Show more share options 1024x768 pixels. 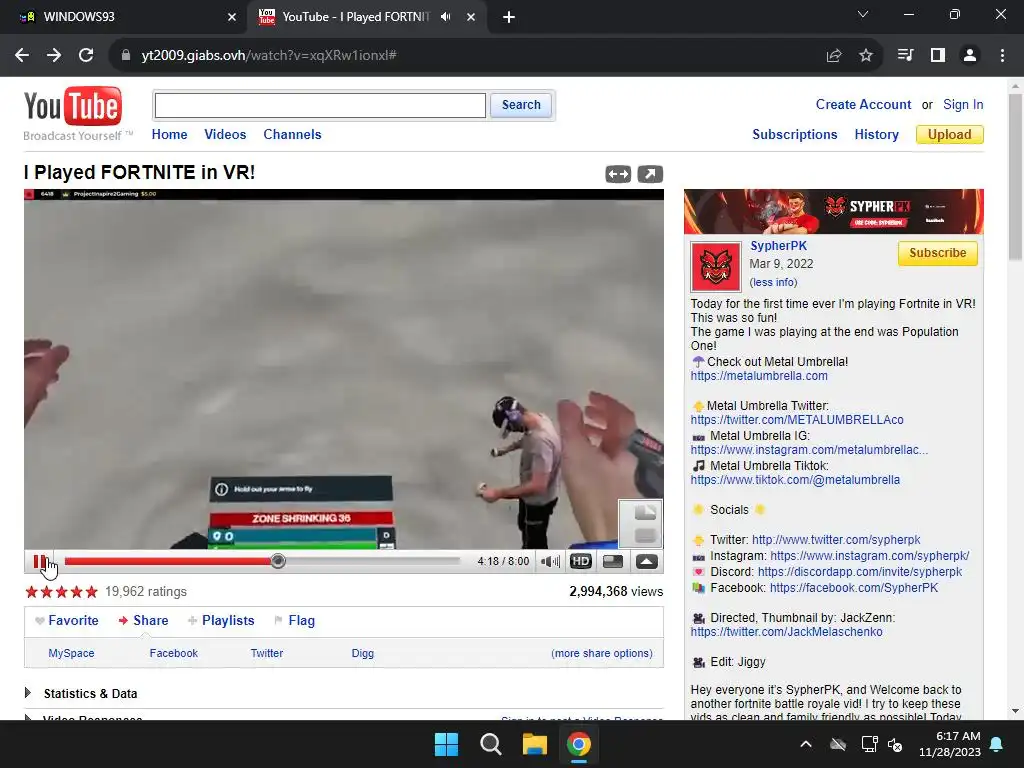(602, 653)
